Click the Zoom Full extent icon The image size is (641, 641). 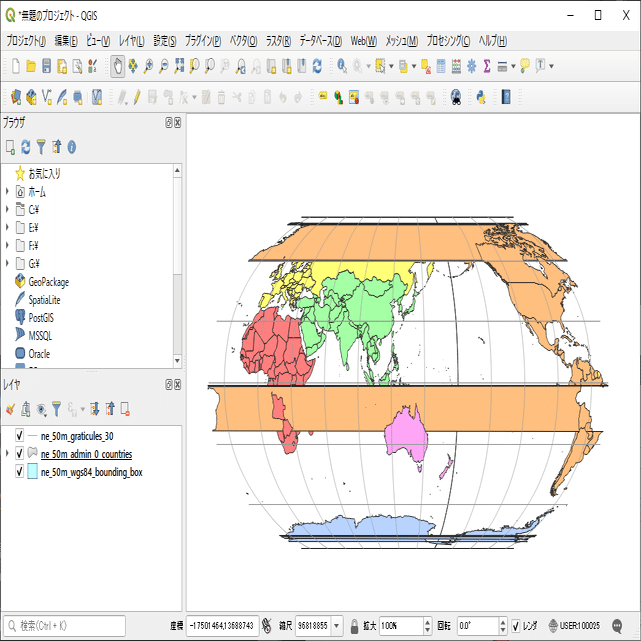pos(179,66)
